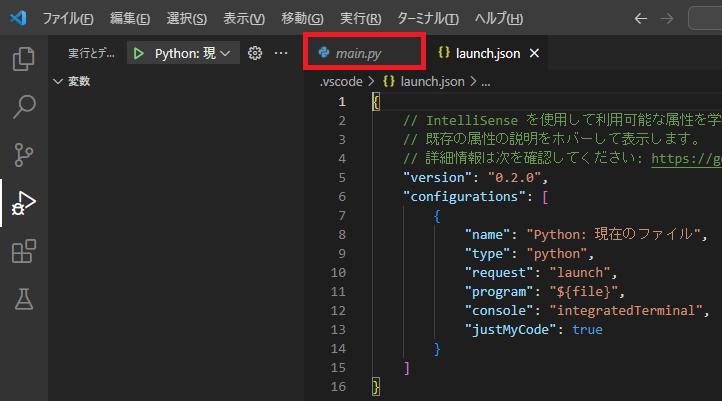Switch to the main.py tab
This screenshot has width=722, height=401.
pyautogui.click(x=364, y=53)
